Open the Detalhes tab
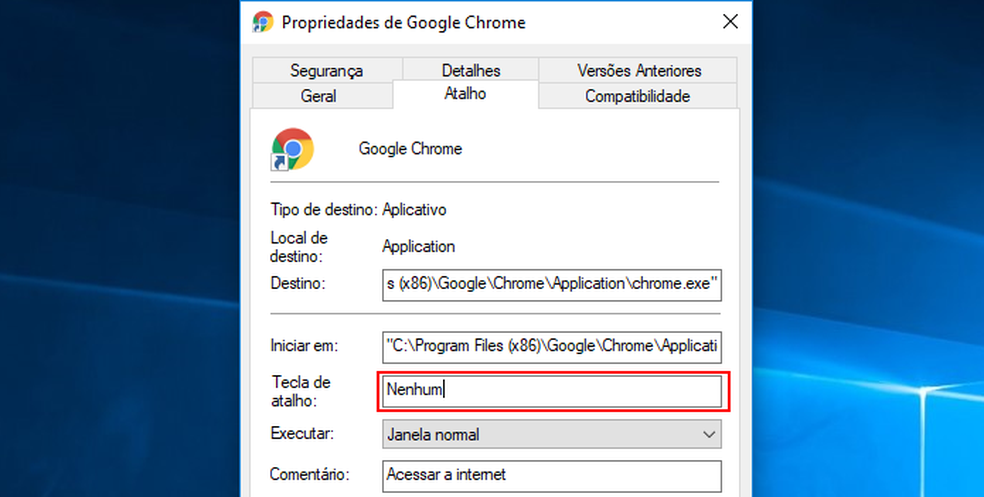984x497 pixels. [x=471, y=70]
